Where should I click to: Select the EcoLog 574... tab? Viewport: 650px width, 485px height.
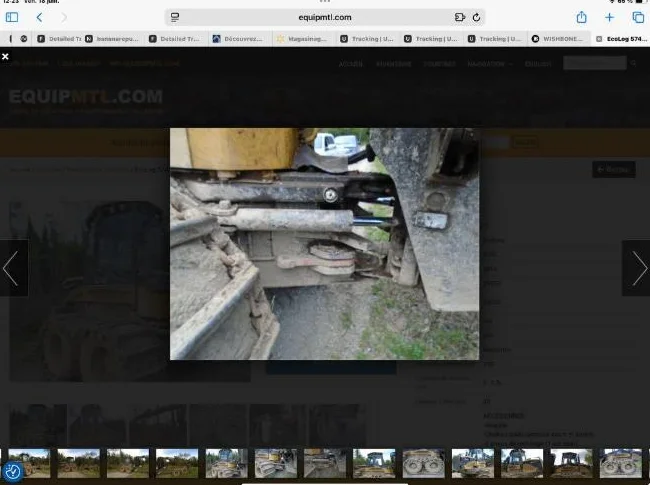pyautogui.click(x=621, y=39)
